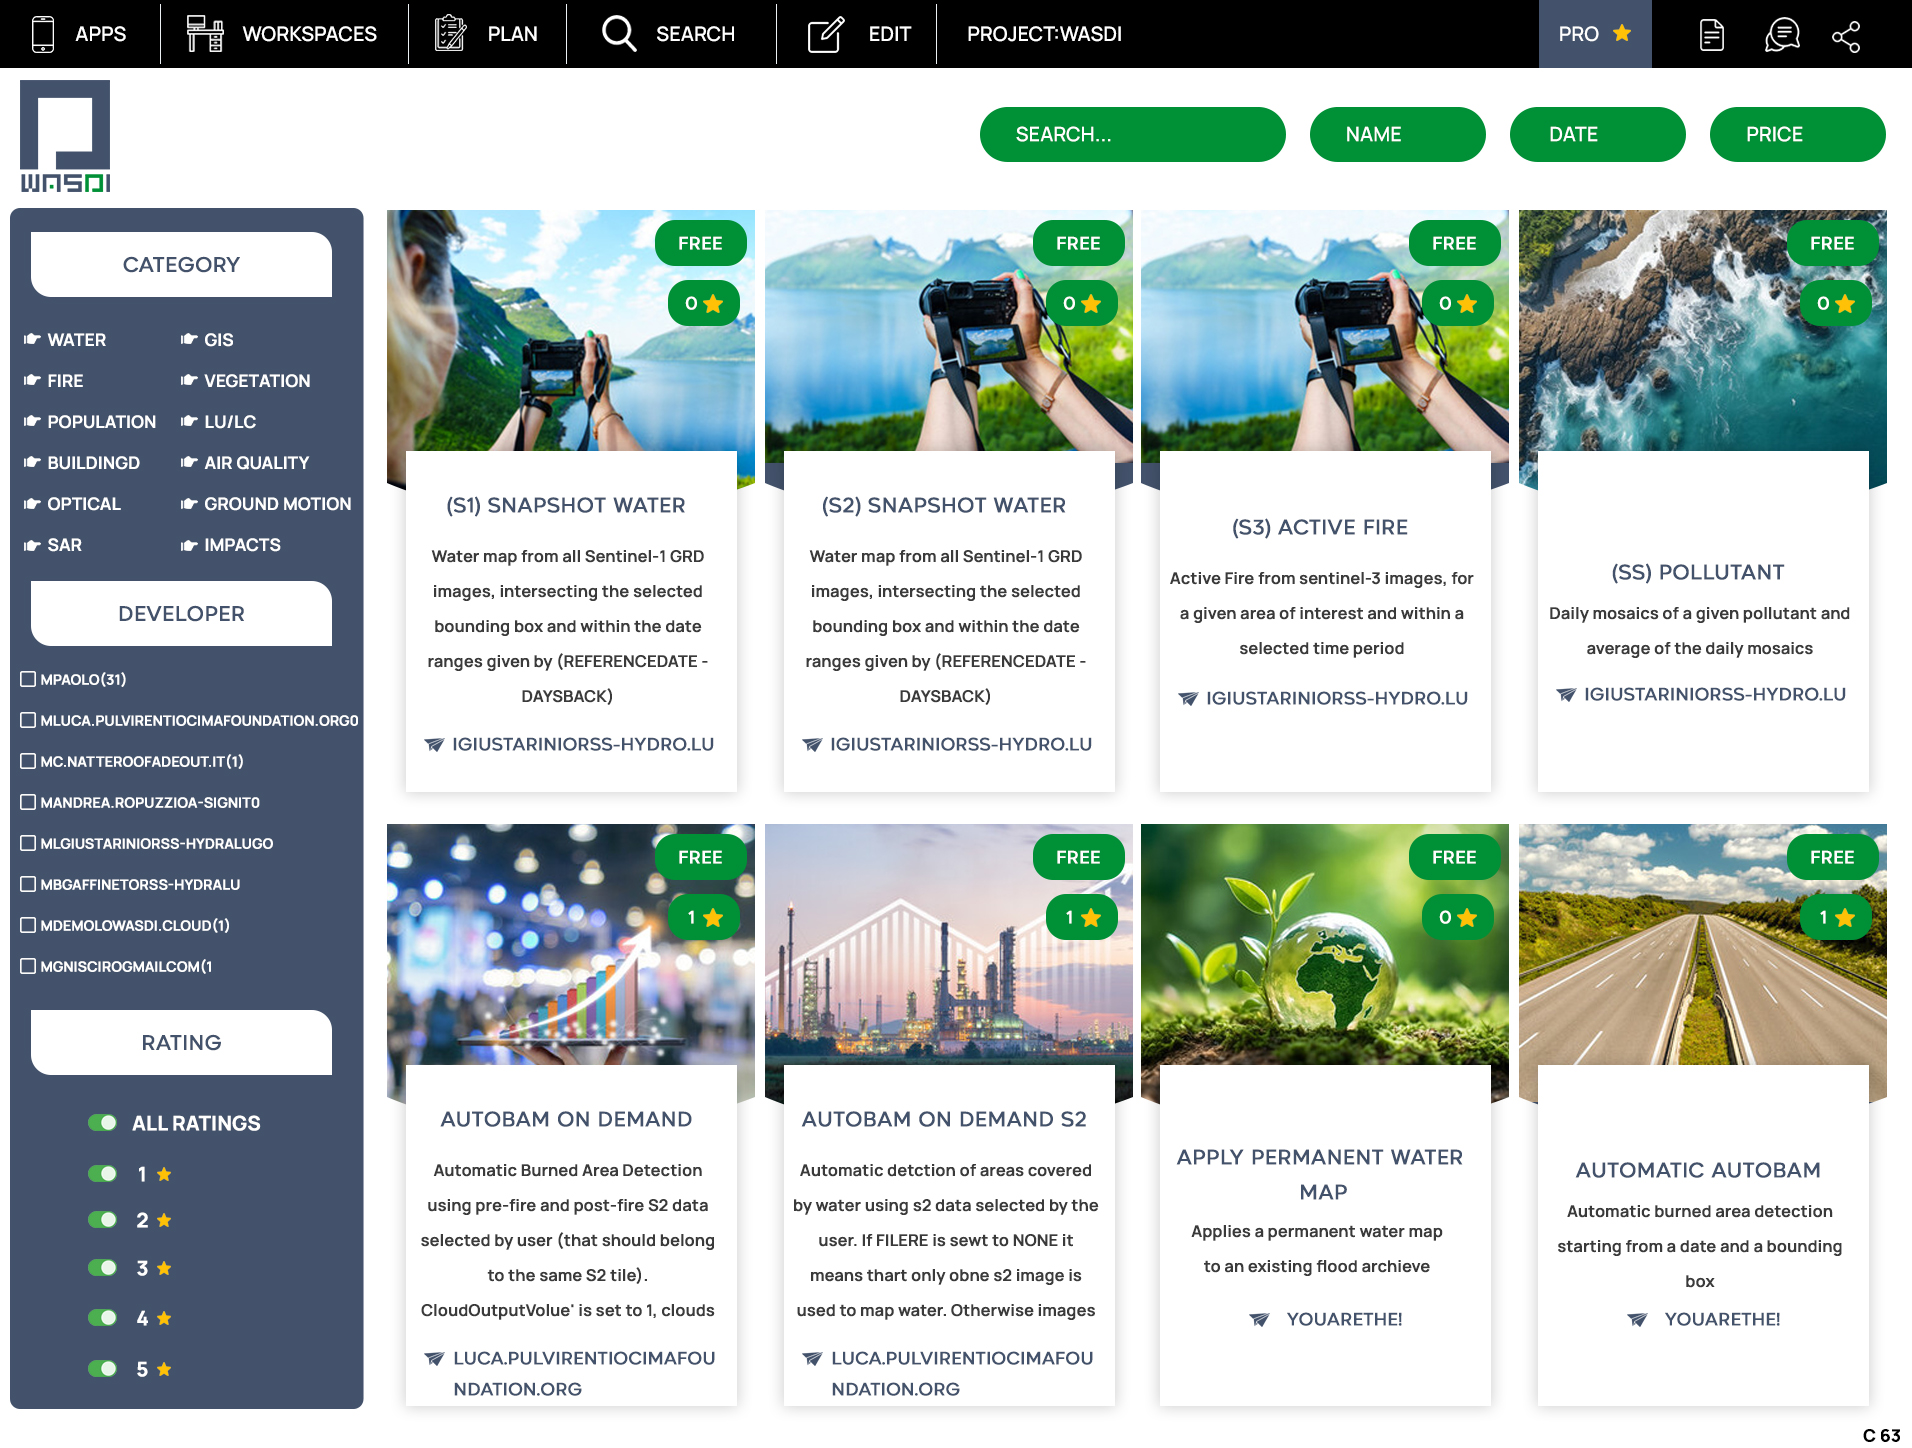Viewport: 1912px width, 1448px height.
Task: Click the Plan clipboard icon
Action: [450, 34]
